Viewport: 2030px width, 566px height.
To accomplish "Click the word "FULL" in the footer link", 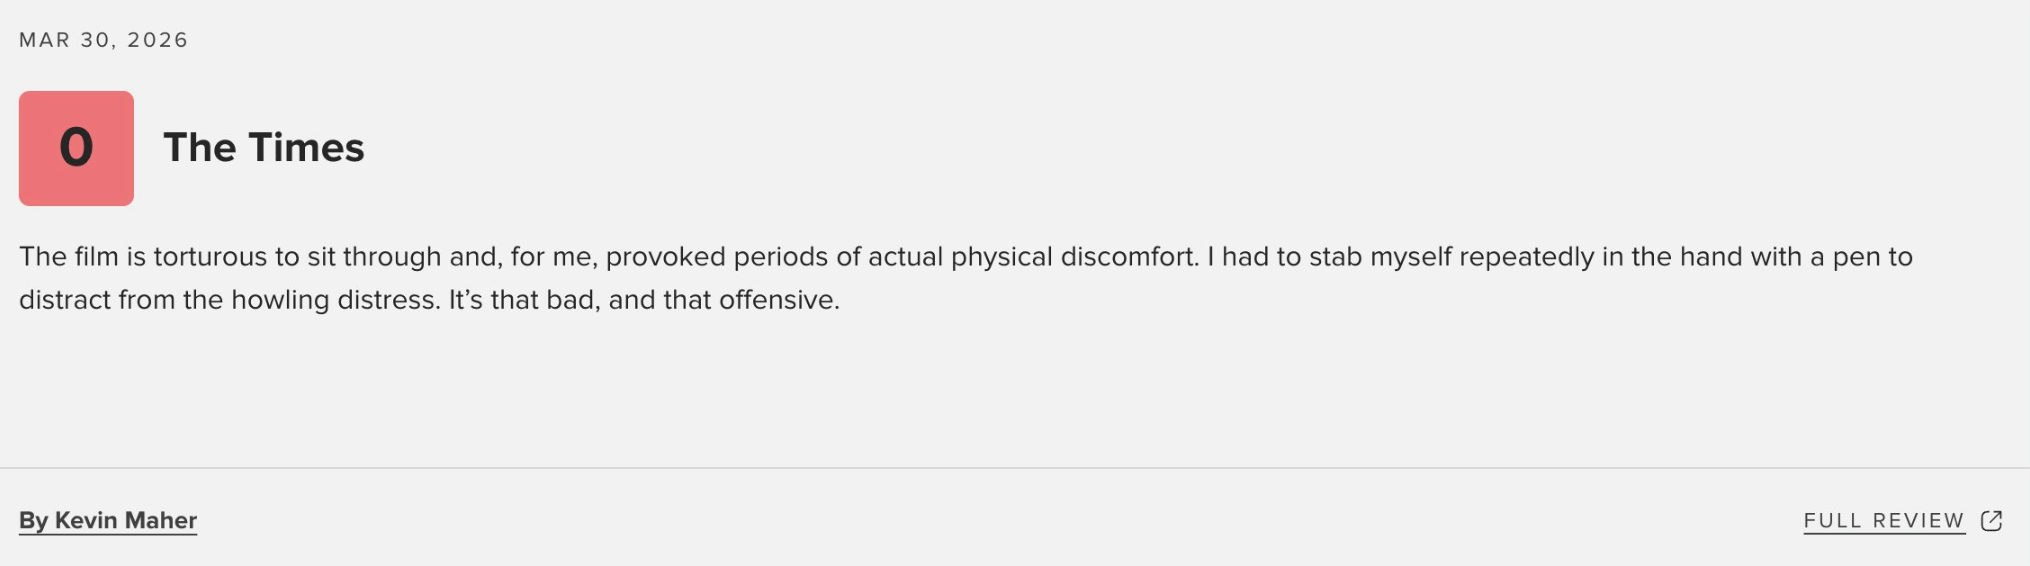I will pyautogui.click(x=1833, y=521).
